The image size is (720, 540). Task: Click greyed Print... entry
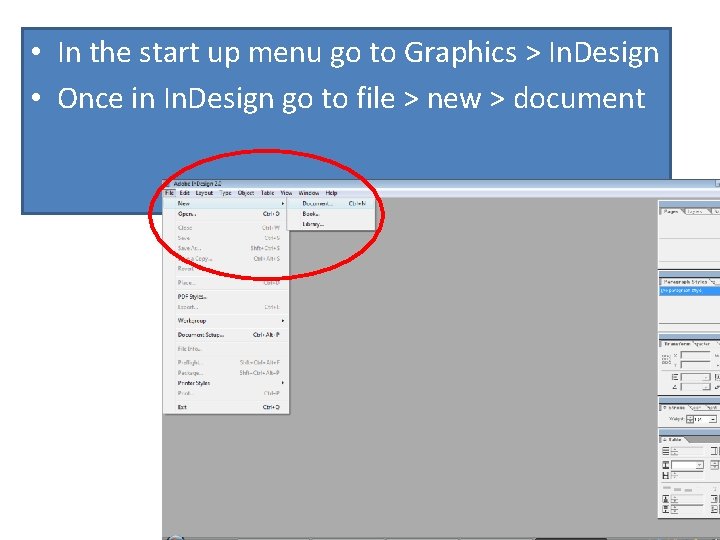click(x=226, y=394)
